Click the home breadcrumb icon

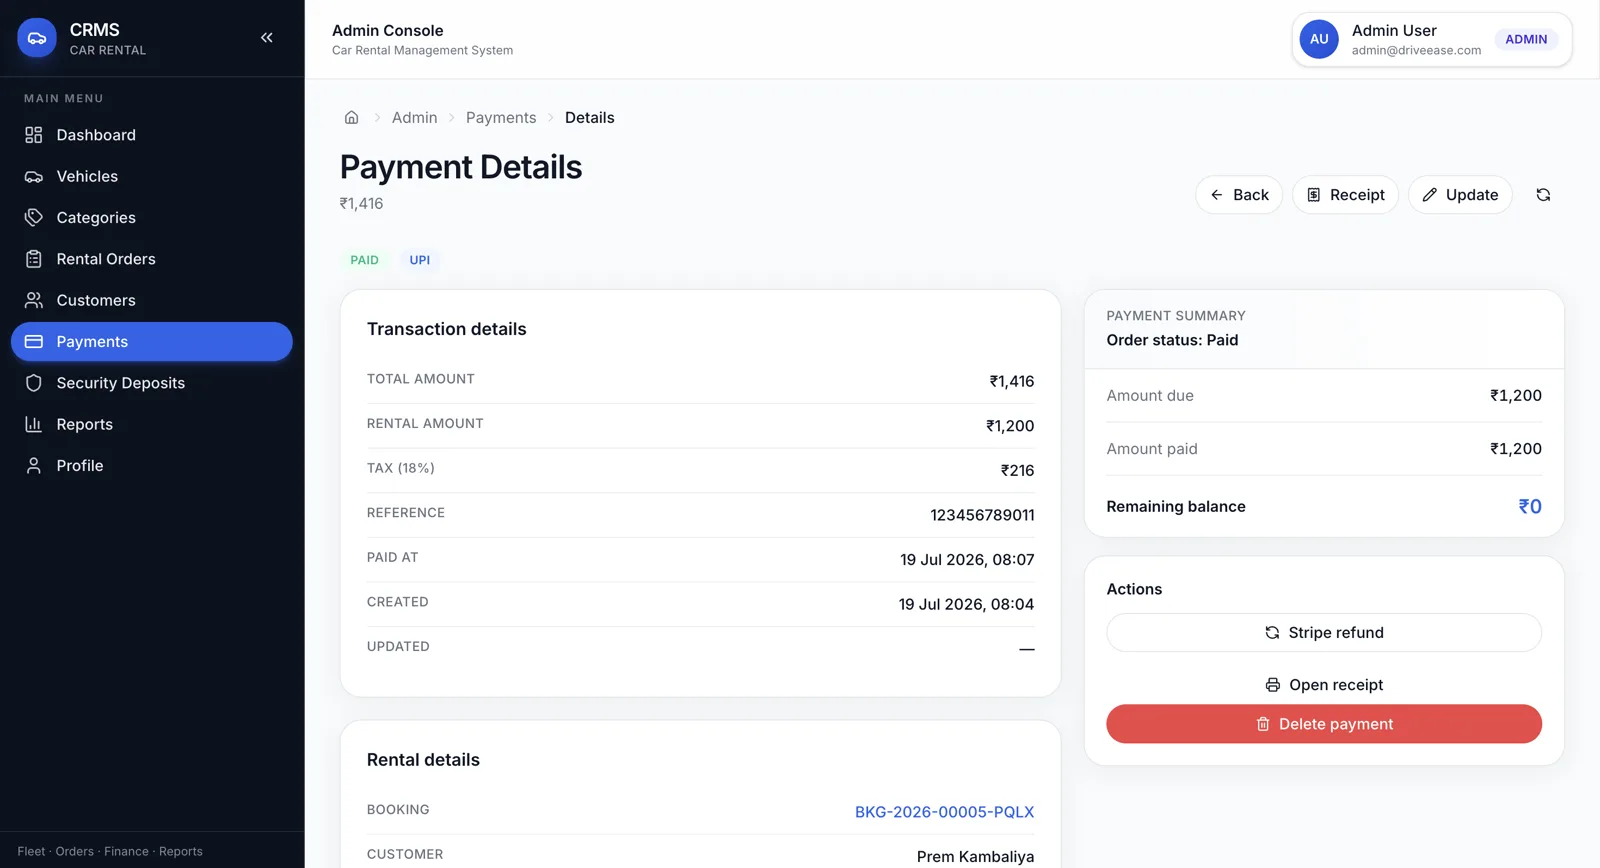click(x=351, y=117)
